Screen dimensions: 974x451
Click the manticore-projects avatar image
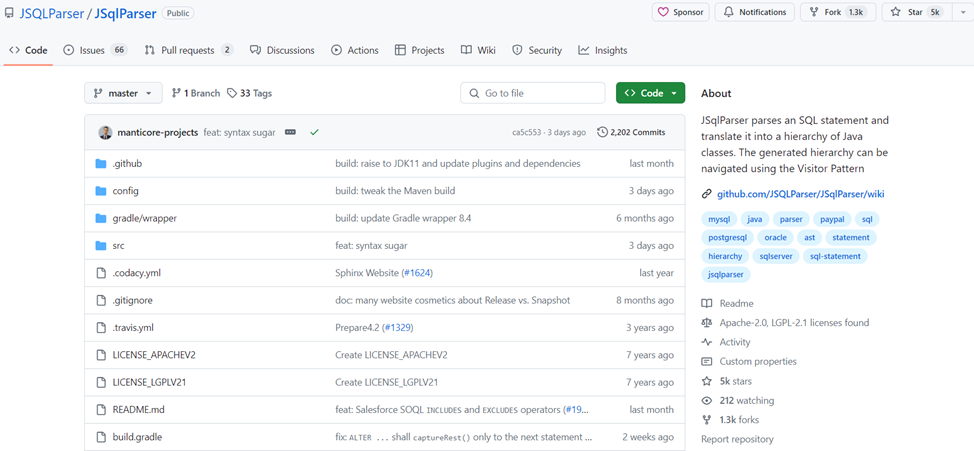click(x=105, y=132)
